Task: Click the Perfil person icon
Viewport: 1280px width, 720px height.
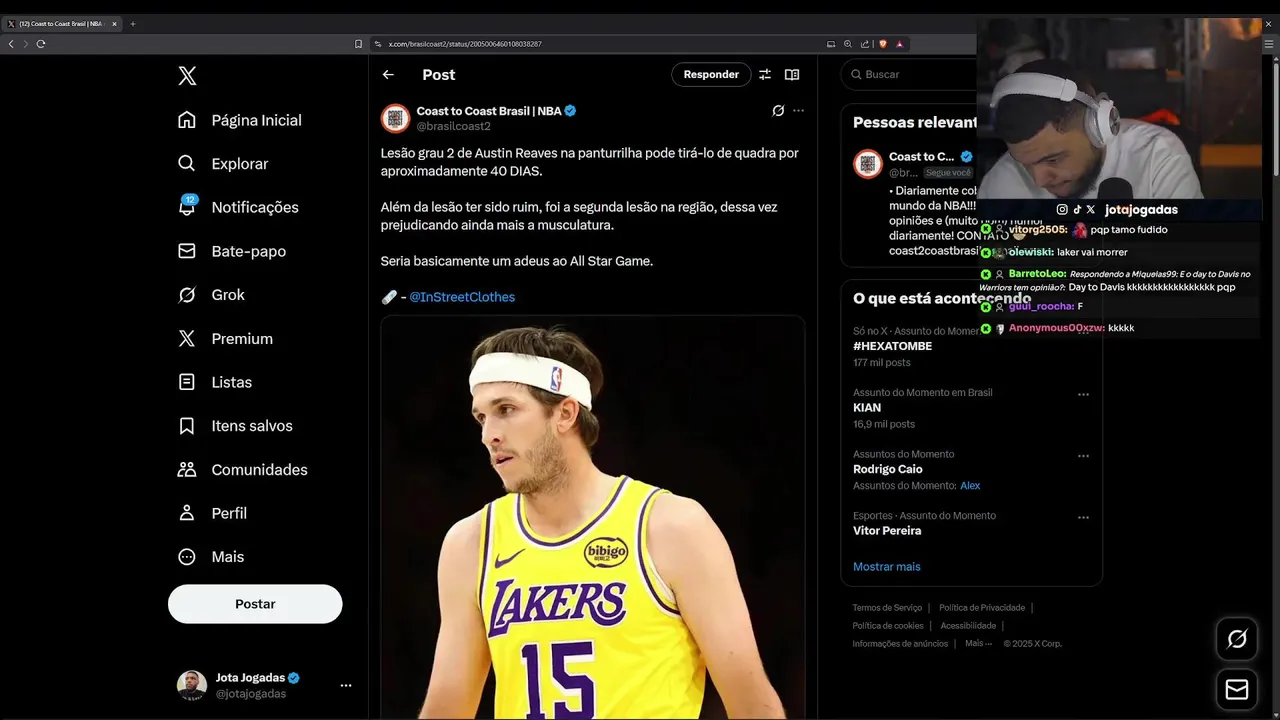Action: 187,513
